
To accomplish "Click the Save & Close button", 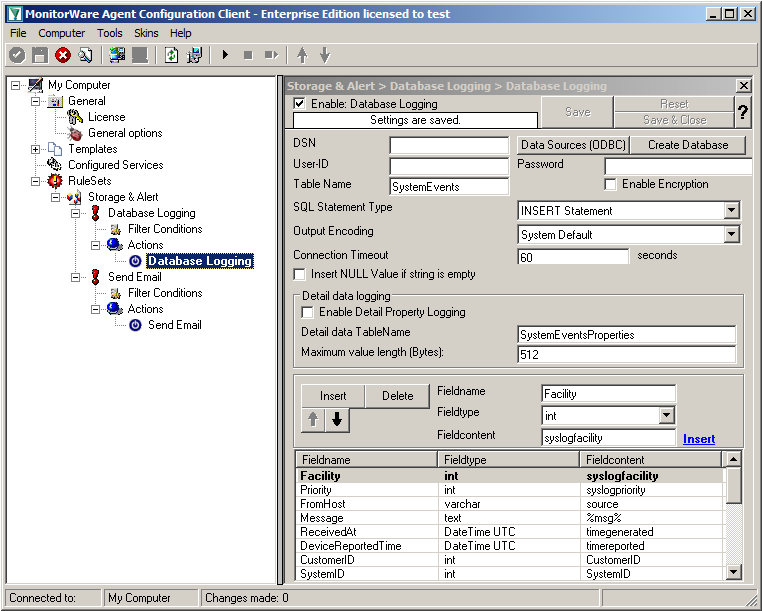I will pos(674,120).
